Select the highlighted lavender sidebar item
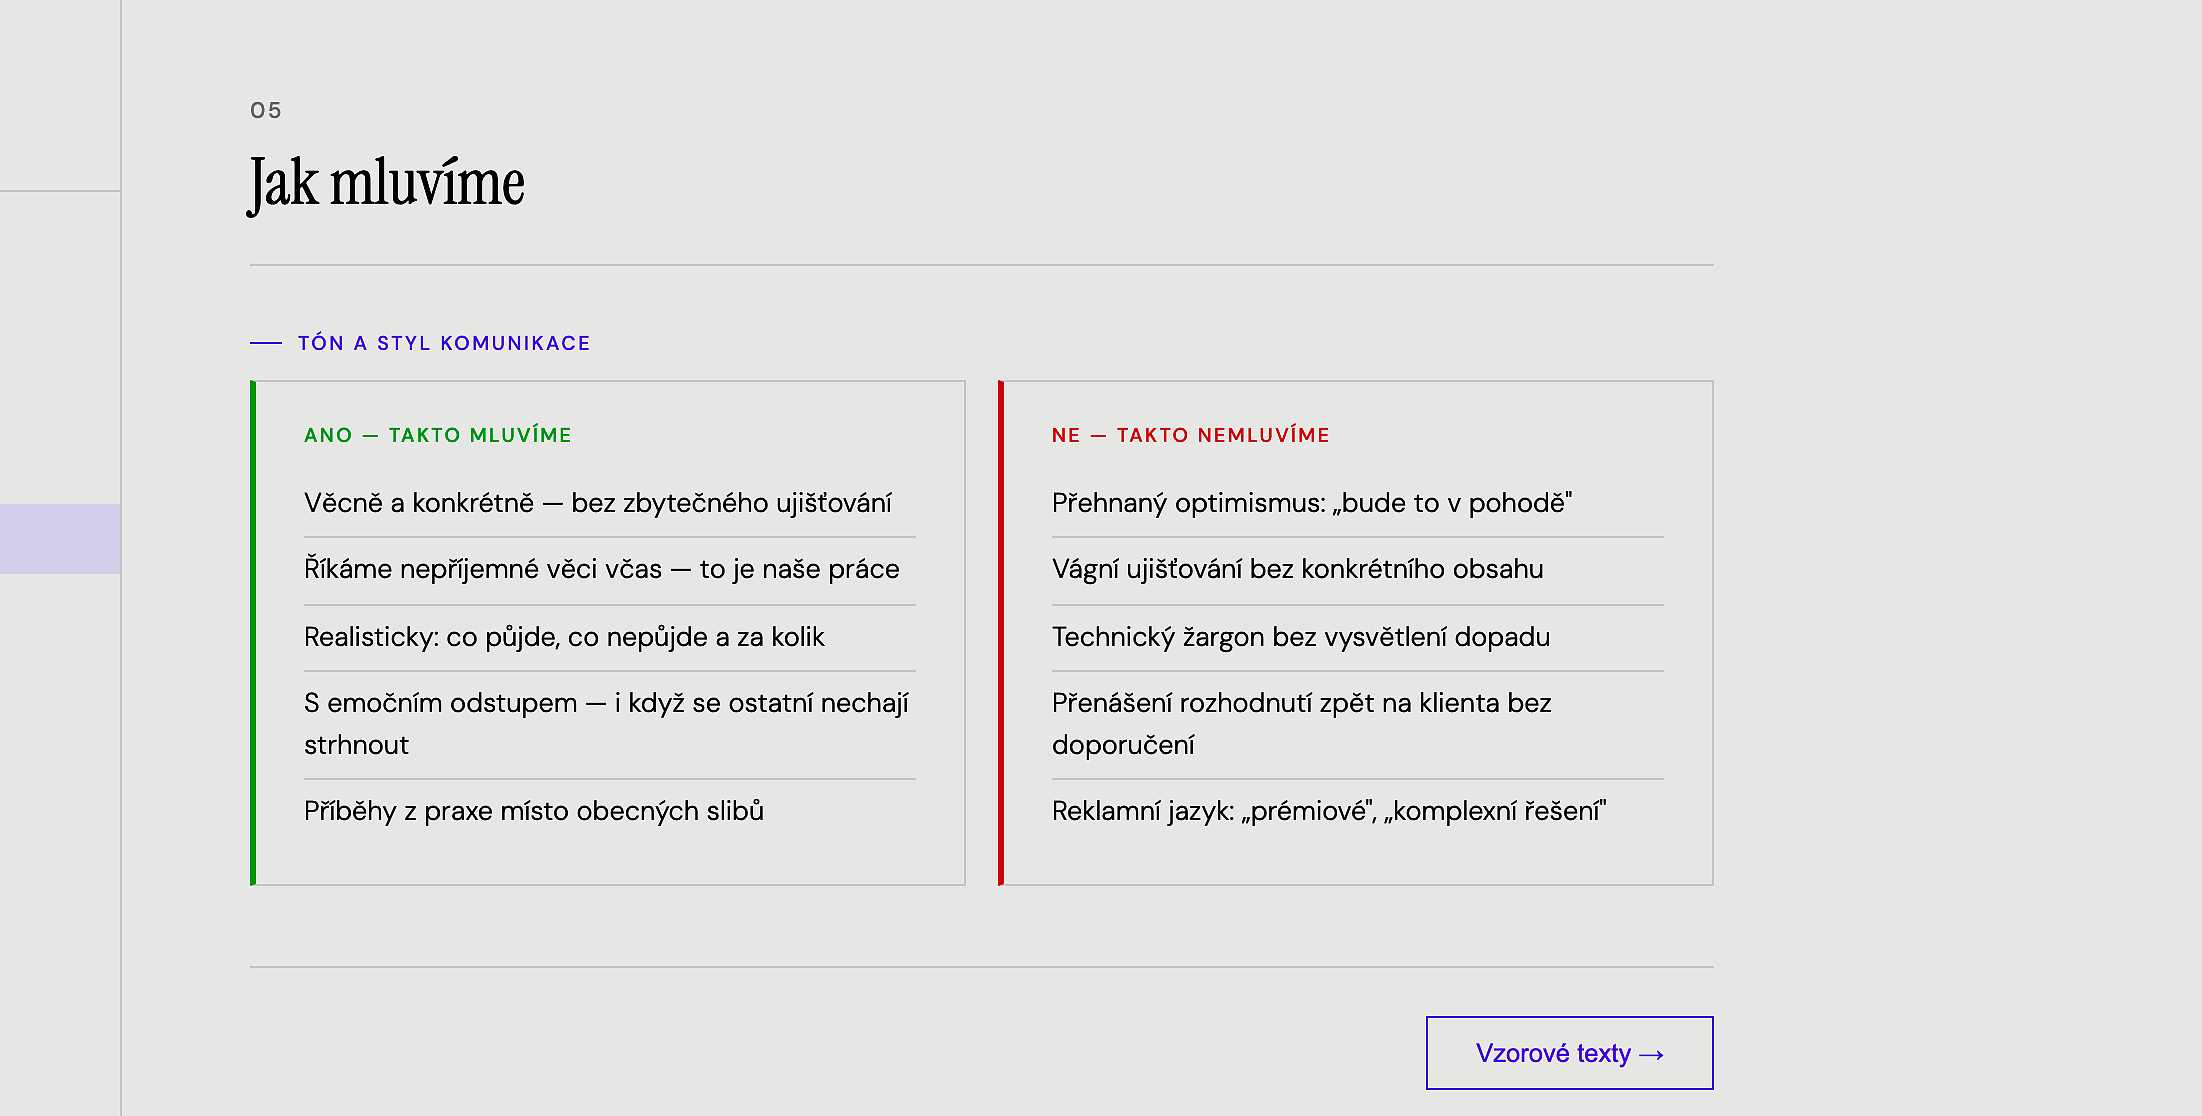The height and width of the screenshot is (1116, 2202). (60, 539)
